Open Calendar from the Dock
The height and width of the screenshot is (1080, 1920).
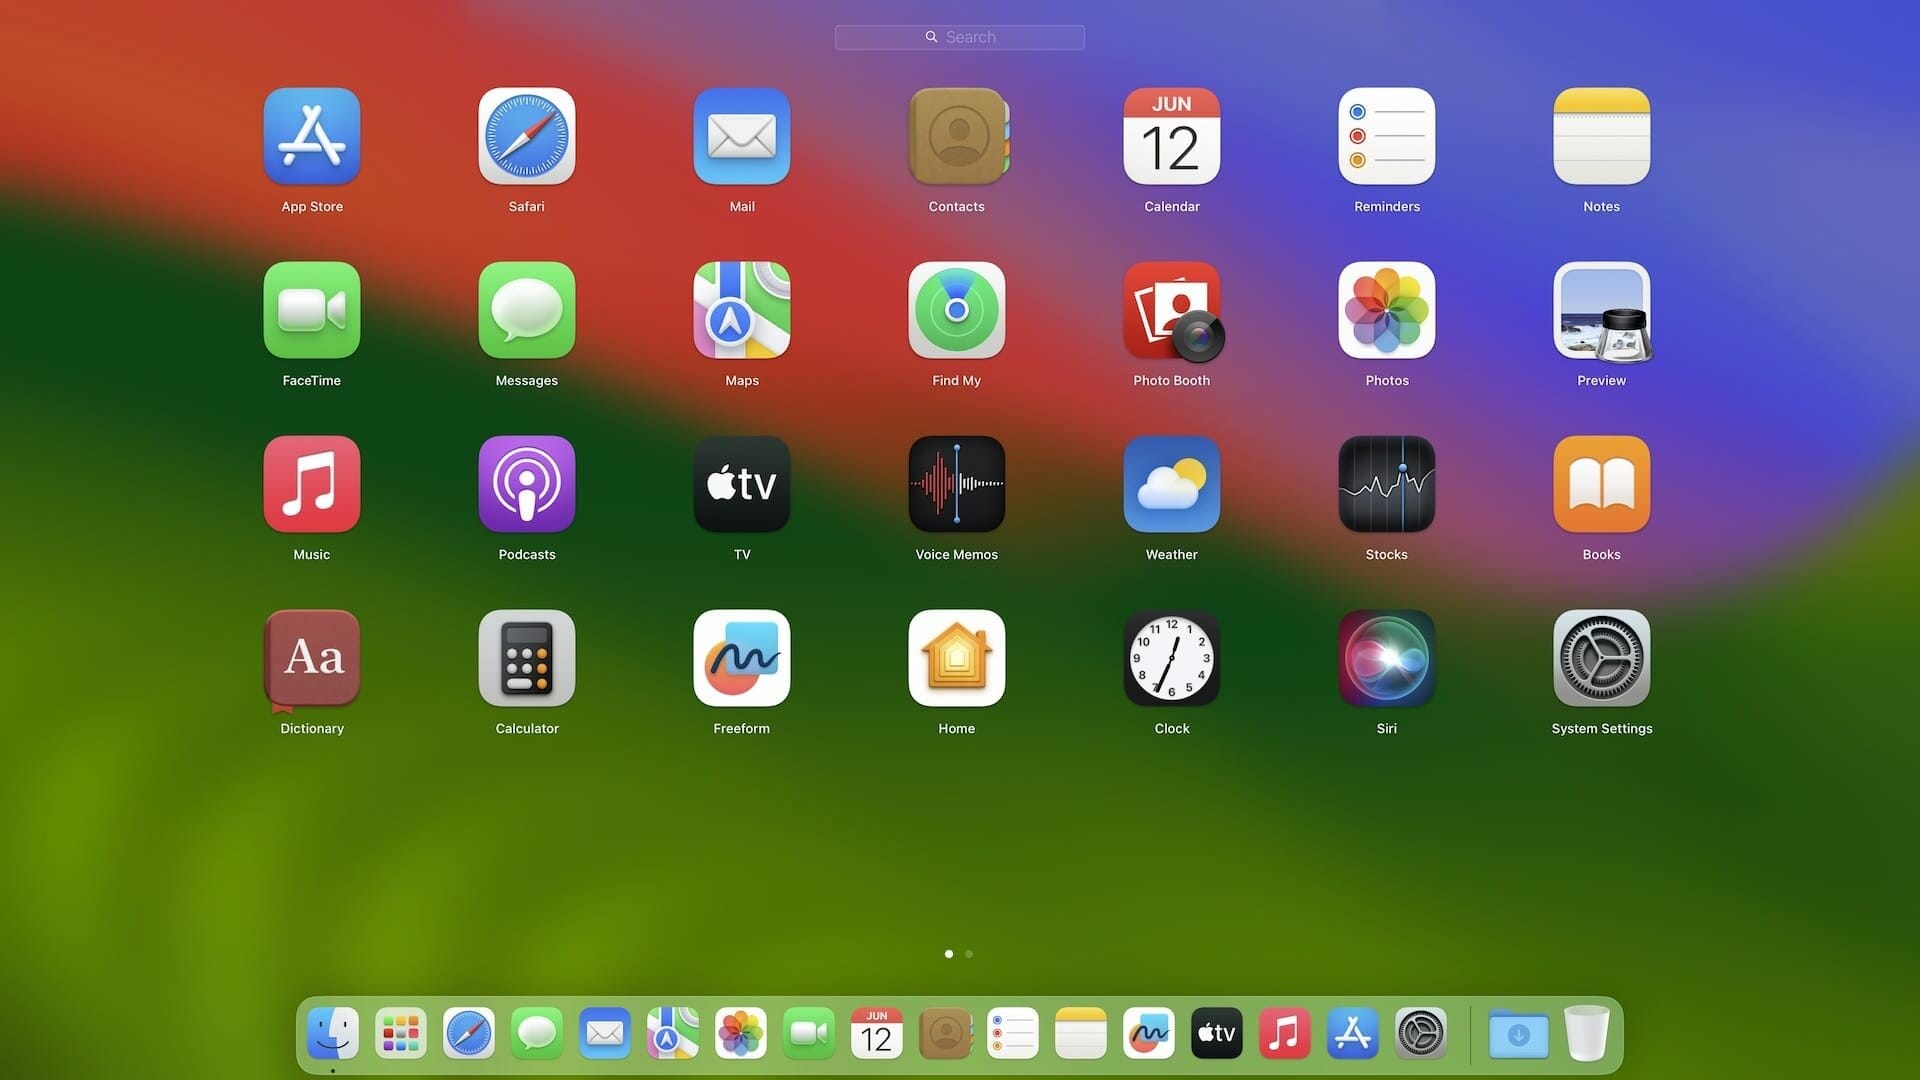coord(877,1033)
